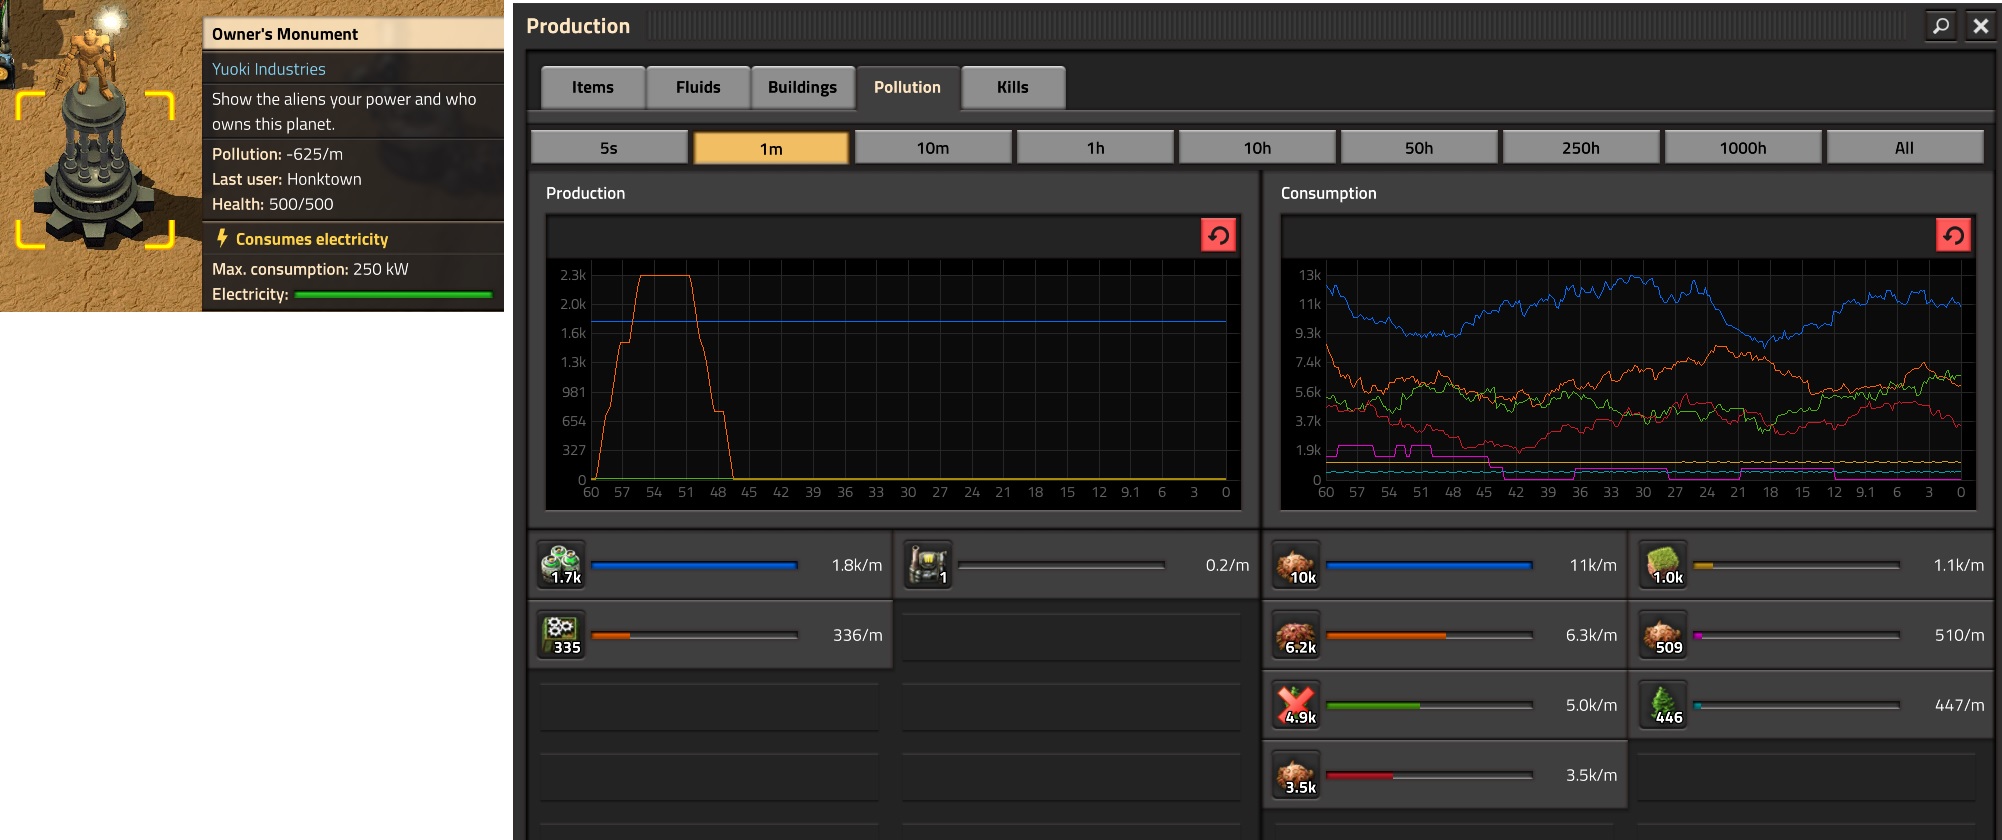Viewport: 2002px width, 840px height.
Task: Select the spawner icon labeled 10k
Action: [1297, 565]
